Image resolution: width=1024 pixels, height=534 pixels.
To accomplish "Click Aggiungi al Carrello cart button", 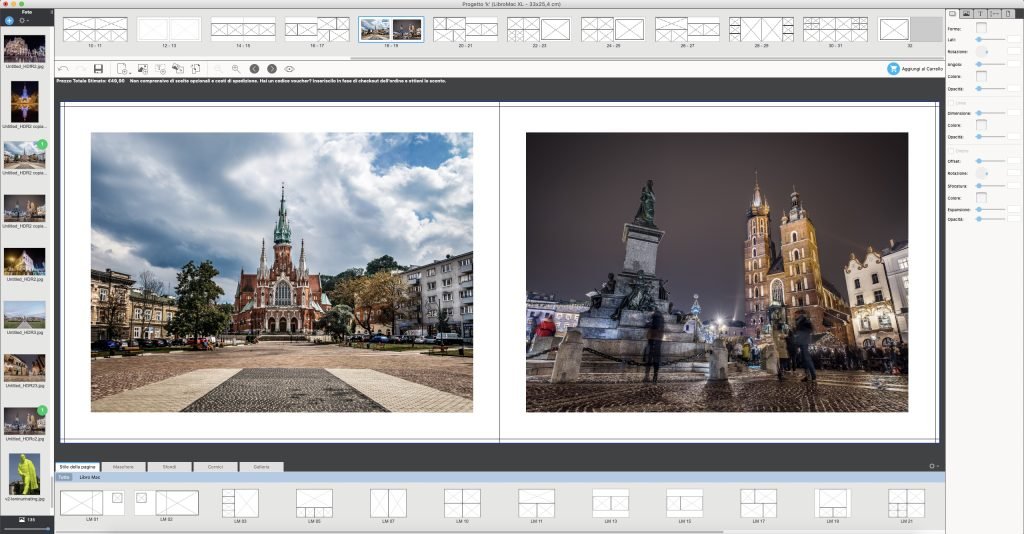I will point(914,69).
